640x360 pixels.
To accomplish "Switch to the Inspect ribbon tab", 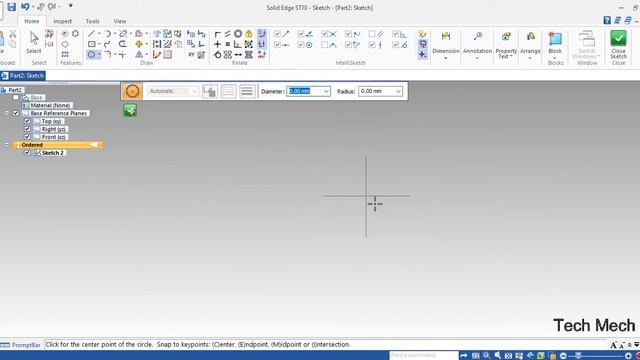I will (62, 21).
